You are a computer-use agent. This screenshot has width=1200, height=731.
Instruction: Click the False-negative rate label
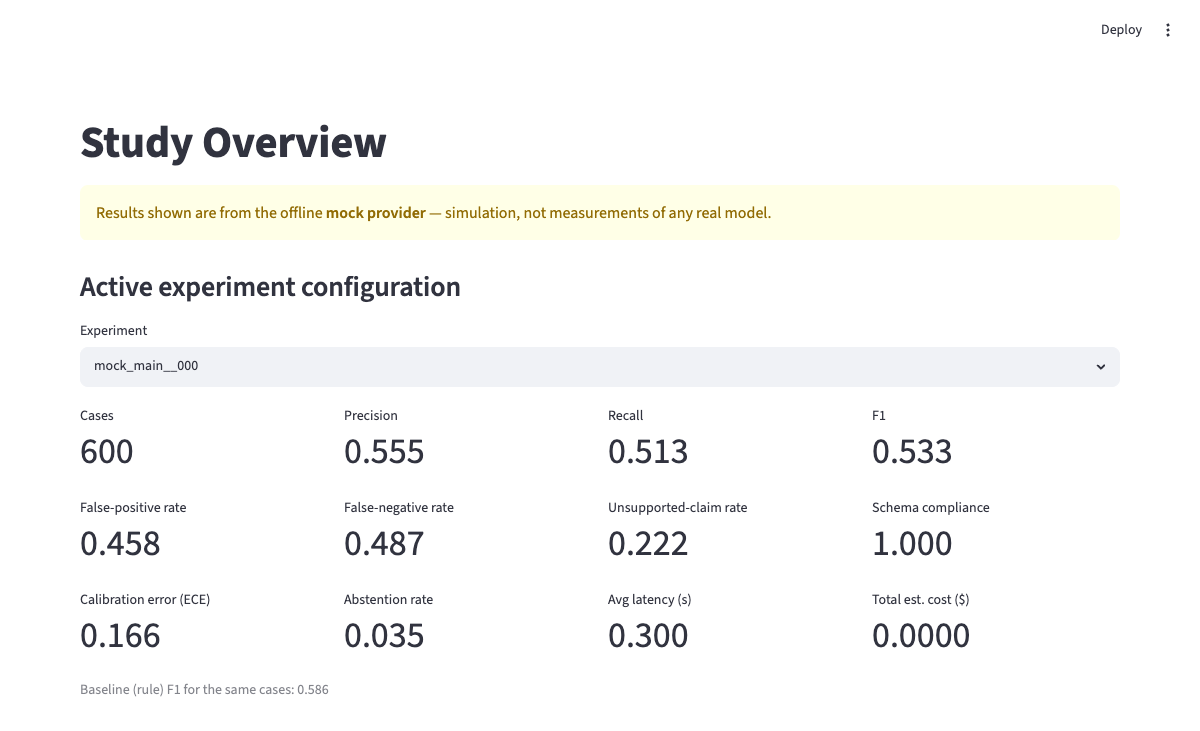pos(399,507)
